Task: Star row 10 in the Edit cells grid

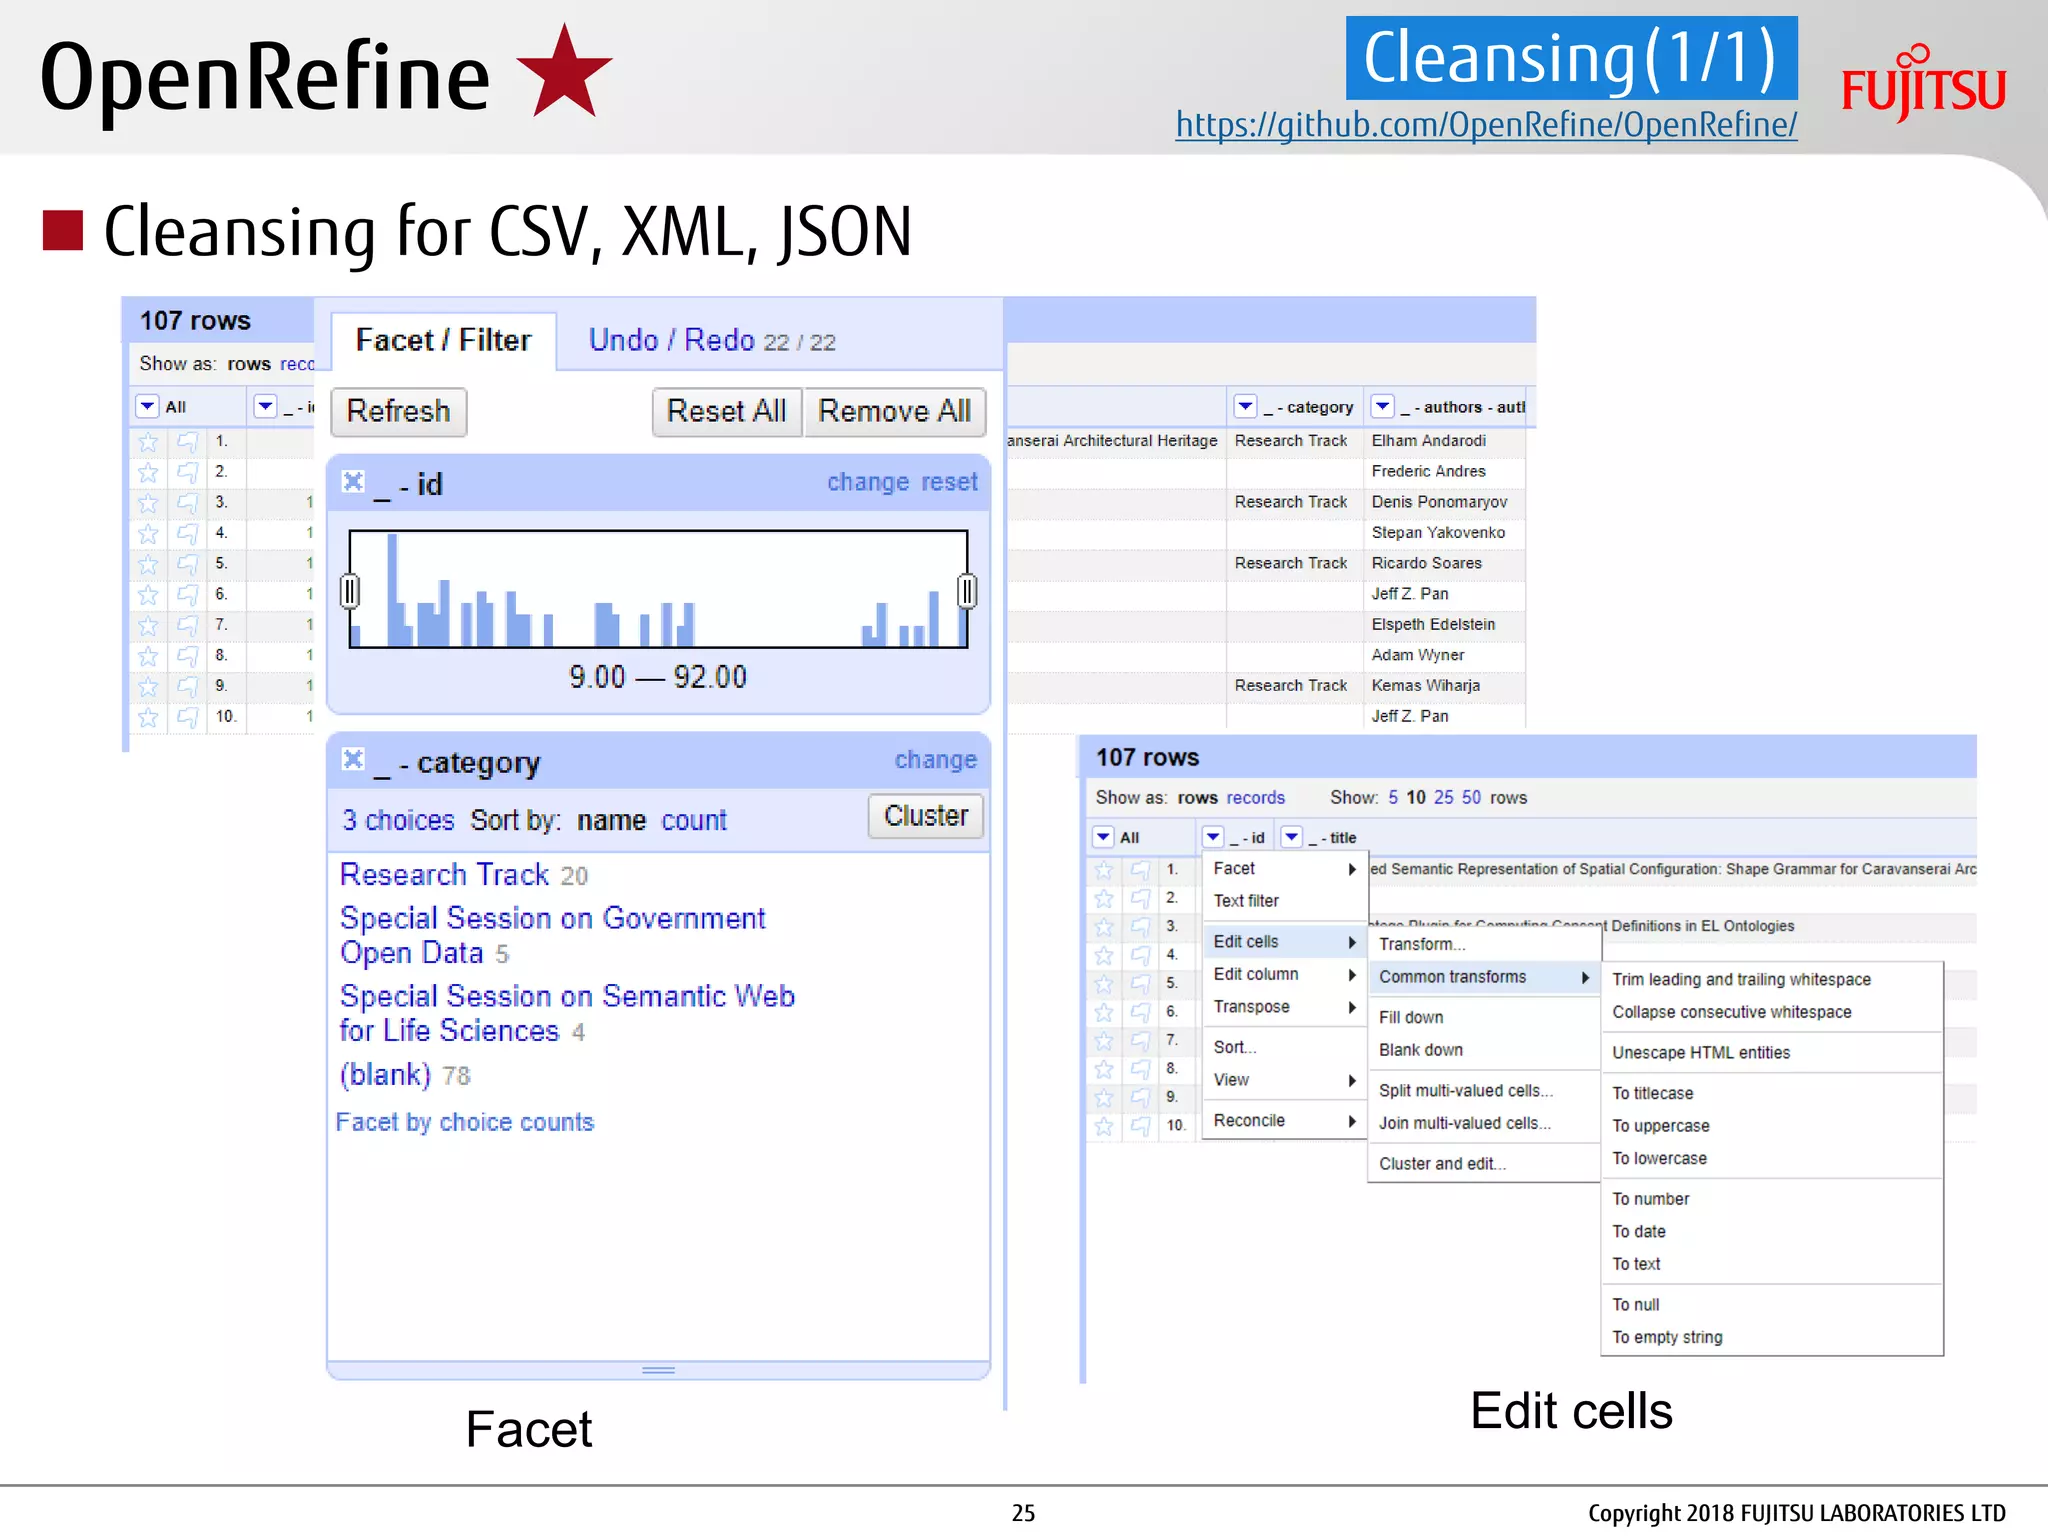Action: (1104, 1126)
